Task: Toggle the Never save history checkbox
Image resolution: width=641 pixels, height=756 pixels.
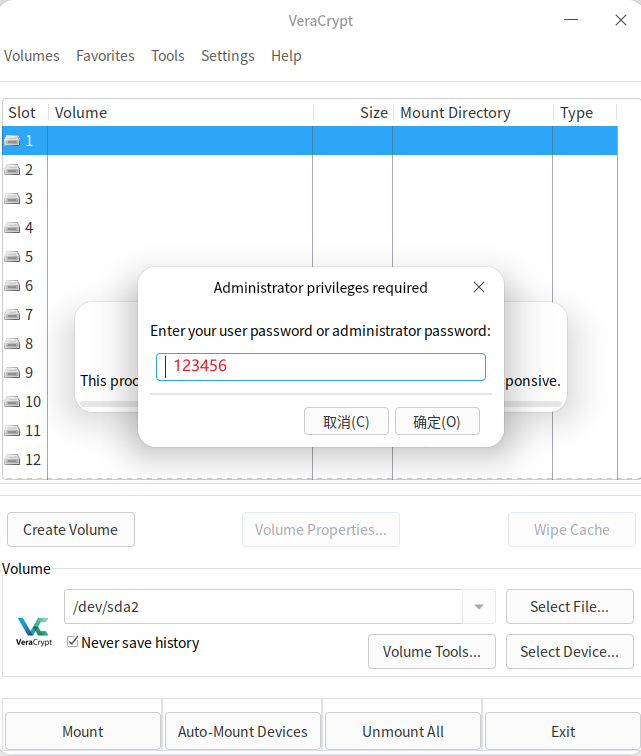Action: (x=73, y=642)
